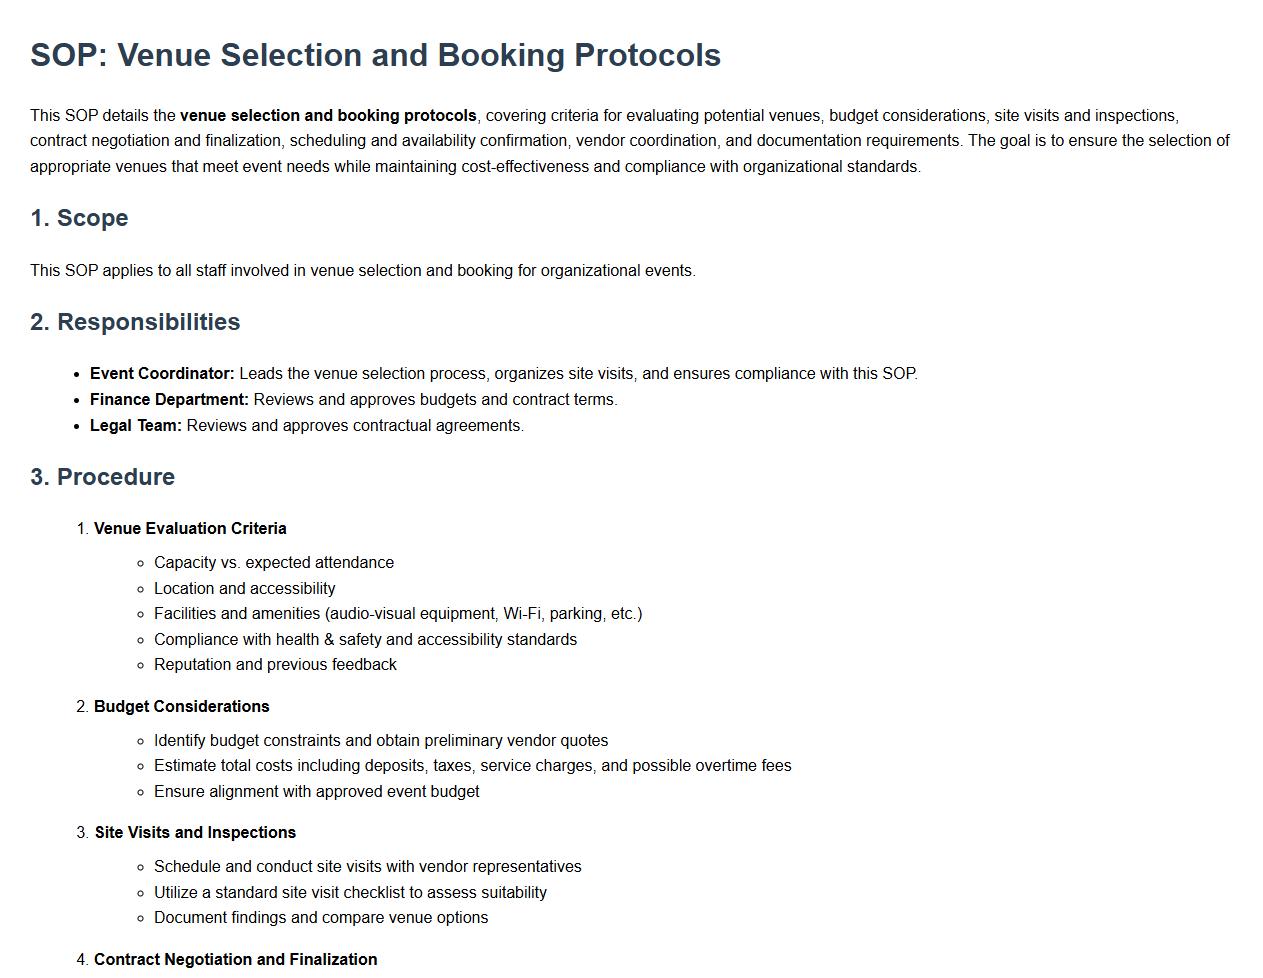Click the 'Identify budget constraints' bullet line
The image size is (1263, 978).
381,741
